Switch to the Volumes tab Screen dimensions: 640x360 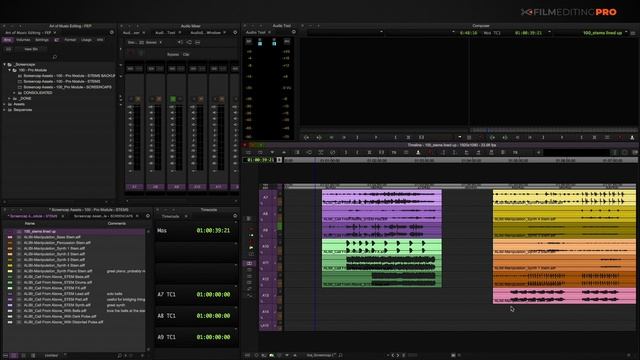(23, 40)
